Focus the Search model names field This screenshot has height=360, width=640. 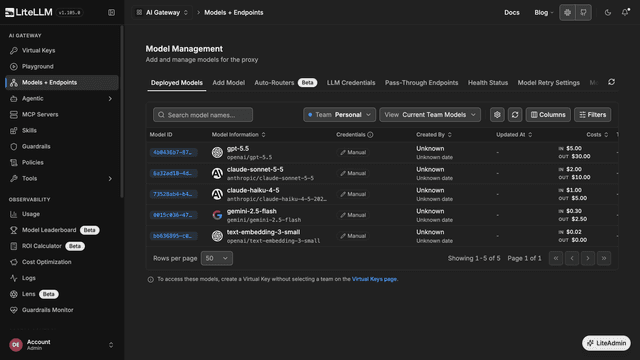pyautogui.click(x=203, y=115)
